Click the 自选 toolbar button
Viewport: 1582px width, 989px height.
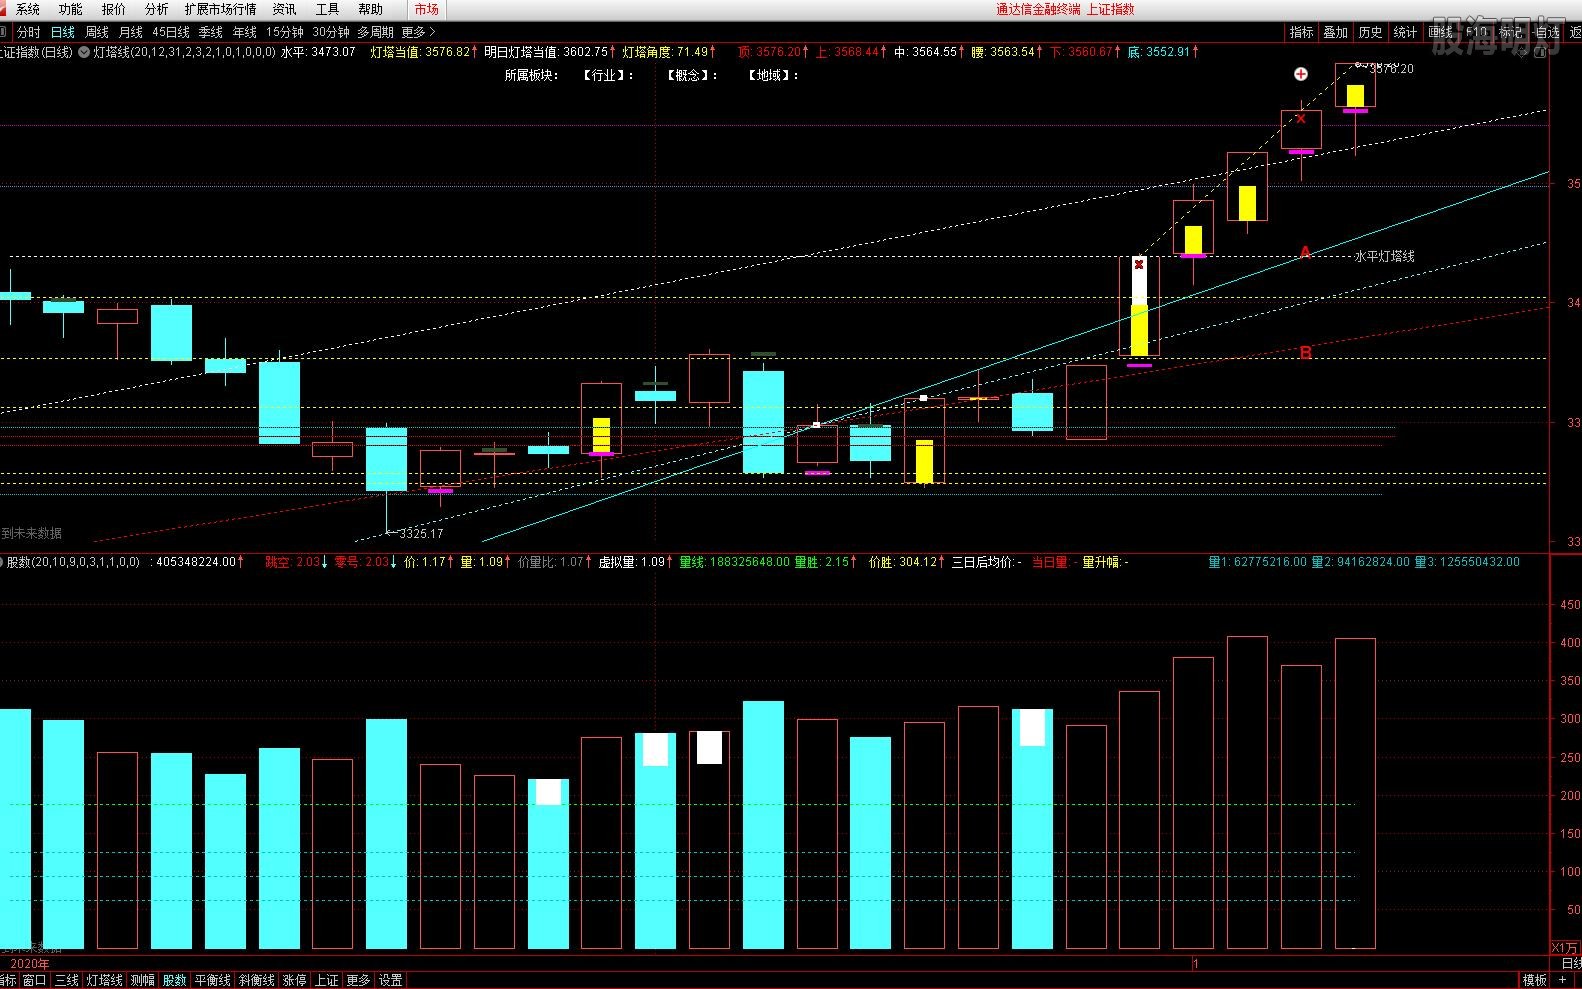point(1547,32)
